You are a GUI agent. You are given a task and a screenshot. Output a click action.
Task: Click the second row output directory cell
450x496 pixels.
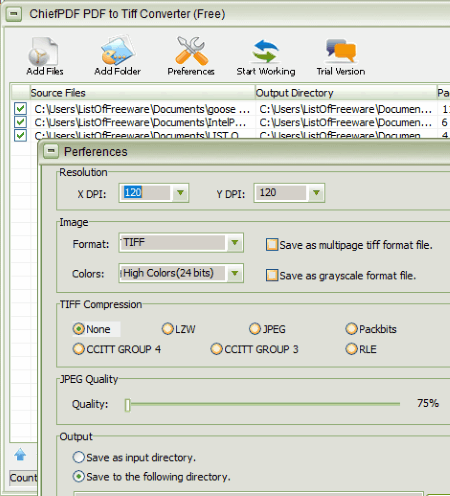(x=346, y=122)
